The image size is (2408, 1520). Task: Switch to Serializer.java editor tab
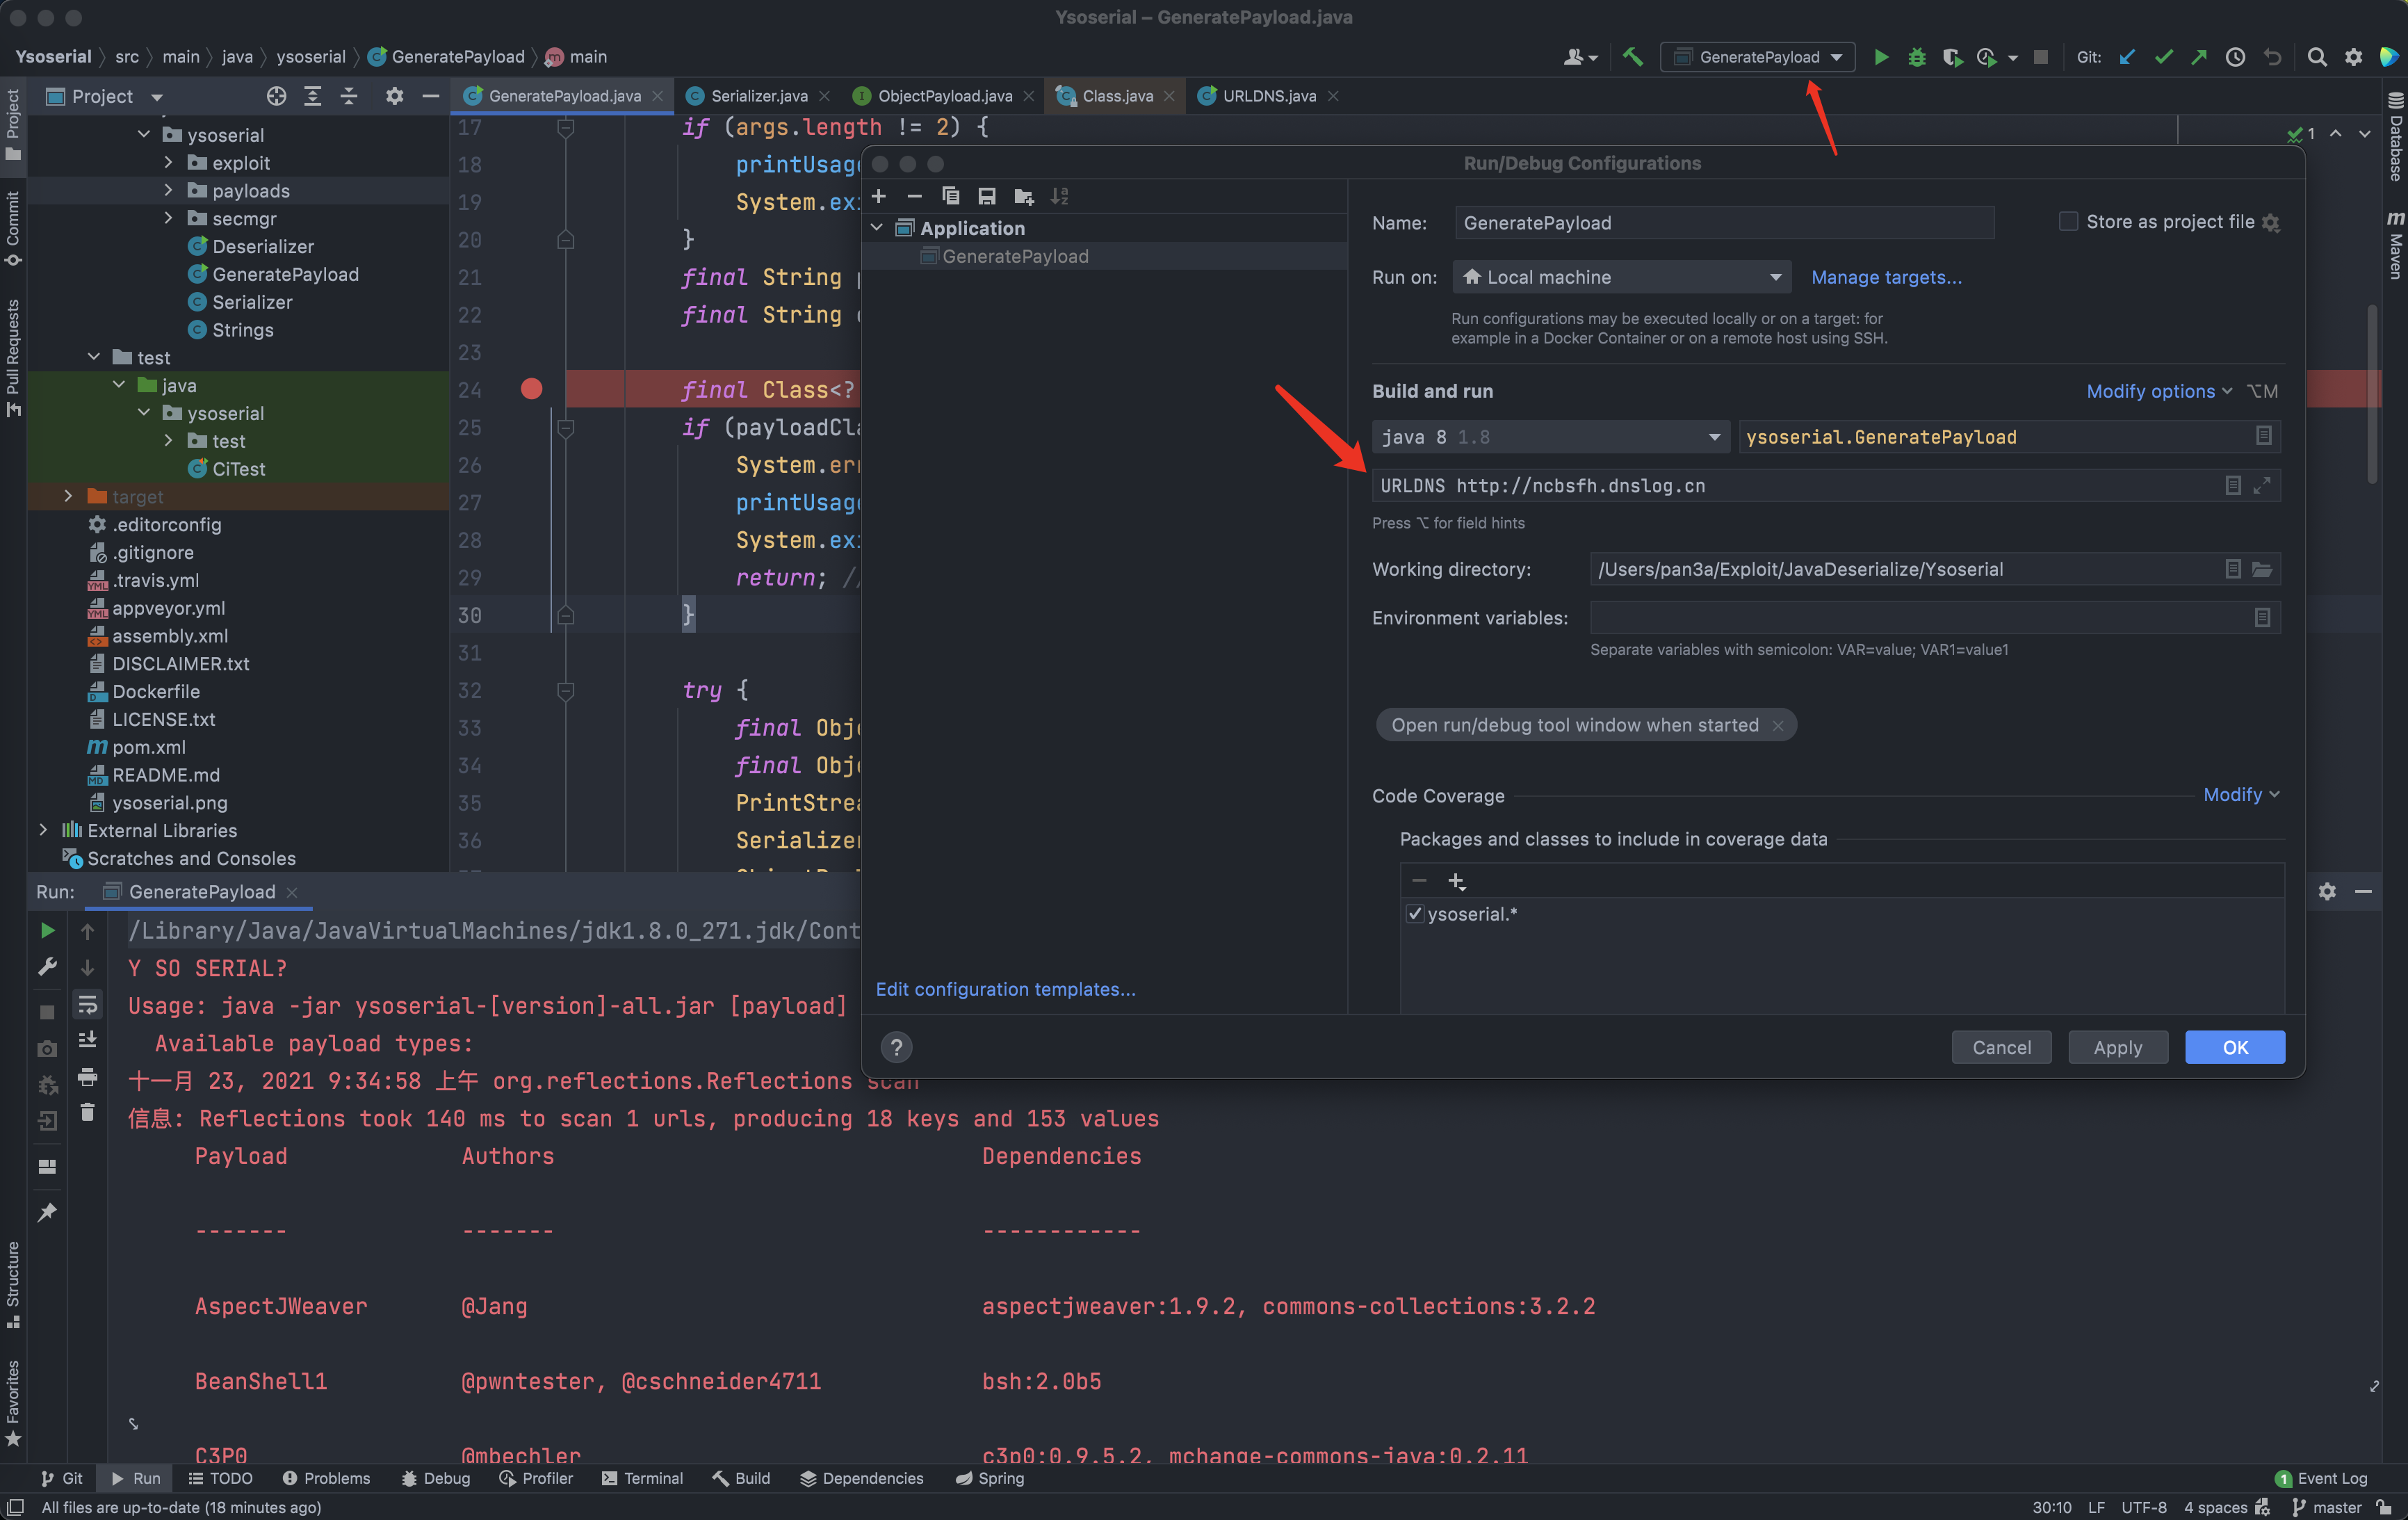pyautogui.click(x=759, y=96)
